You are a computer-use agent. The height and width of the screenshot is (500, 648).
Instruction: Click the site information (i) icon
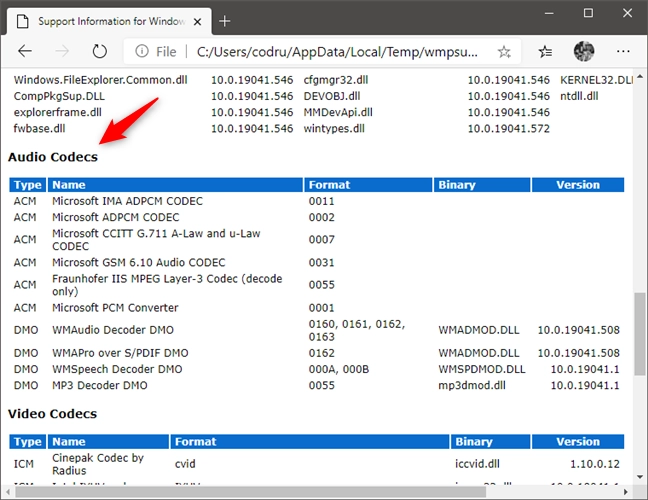[x=142, y=51]
